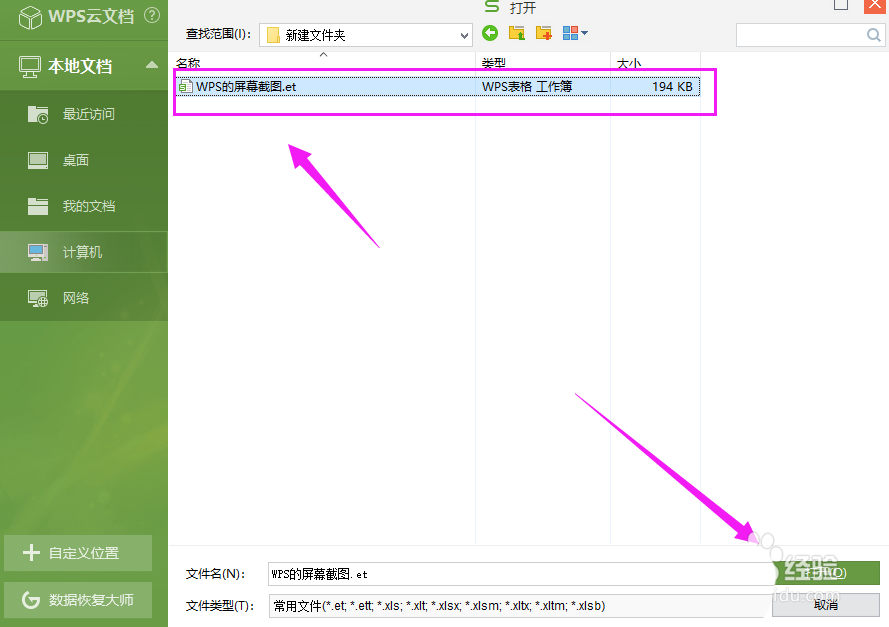Click the 桌面 desktop icon
The image size is (889, 627).
38,160
